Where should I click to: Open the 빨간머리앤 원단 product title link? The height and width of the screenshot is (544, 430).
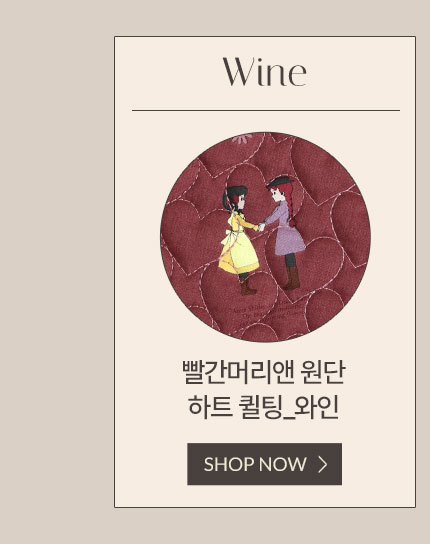263,373
